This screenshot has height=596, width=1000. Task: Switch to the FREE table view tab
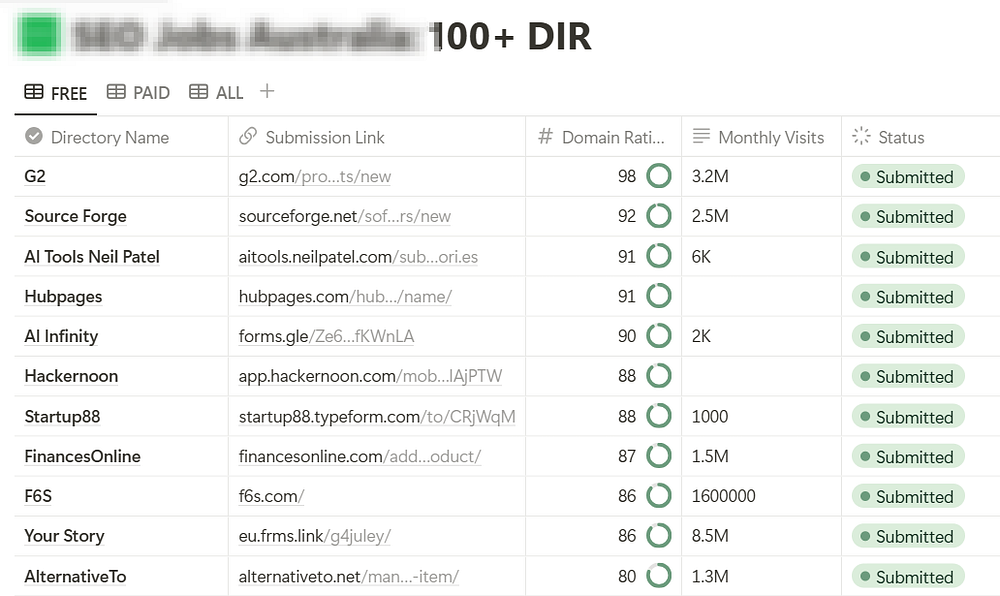coord(55,93)
